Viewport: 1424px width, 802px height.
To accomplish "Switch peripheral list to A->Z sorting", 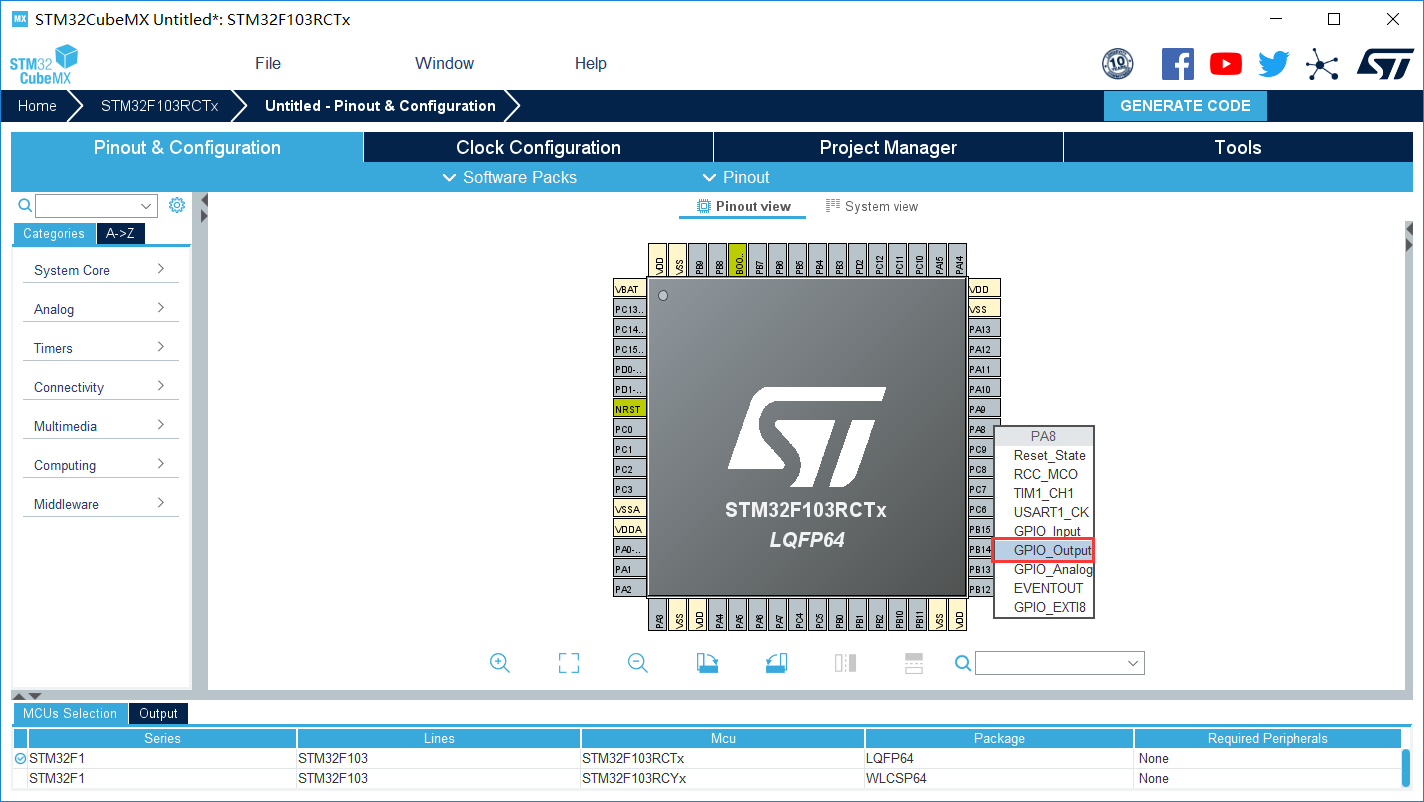I will click(120, 233).
